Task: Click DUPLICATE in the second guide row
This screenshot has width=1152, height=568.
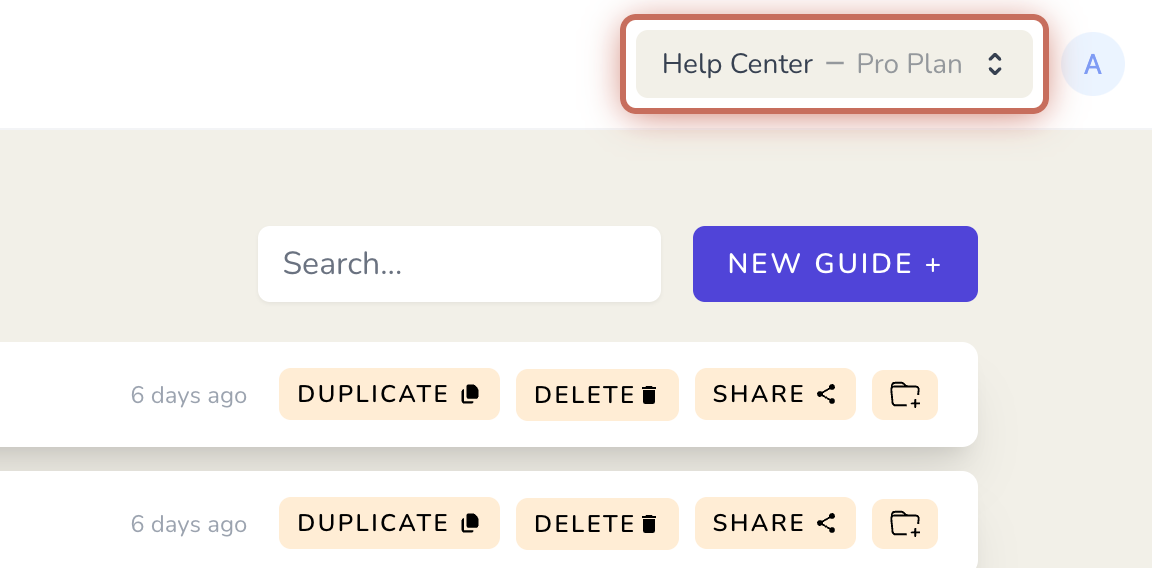Action: point(389,522)
